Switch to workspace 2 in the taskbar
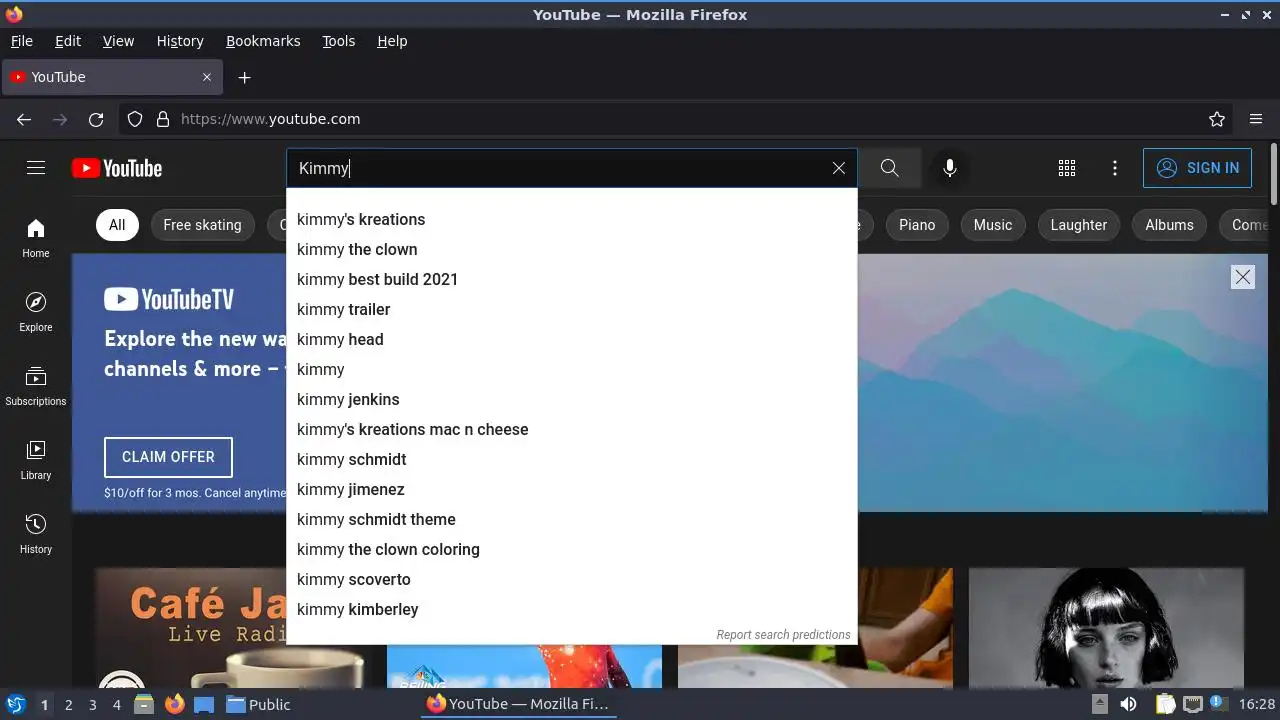 click(68, 704)
